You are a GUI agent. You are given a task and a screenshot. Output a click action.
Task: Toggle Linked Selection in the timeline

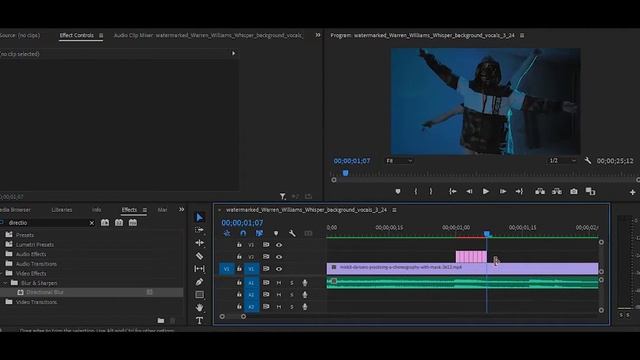point(259,233)
